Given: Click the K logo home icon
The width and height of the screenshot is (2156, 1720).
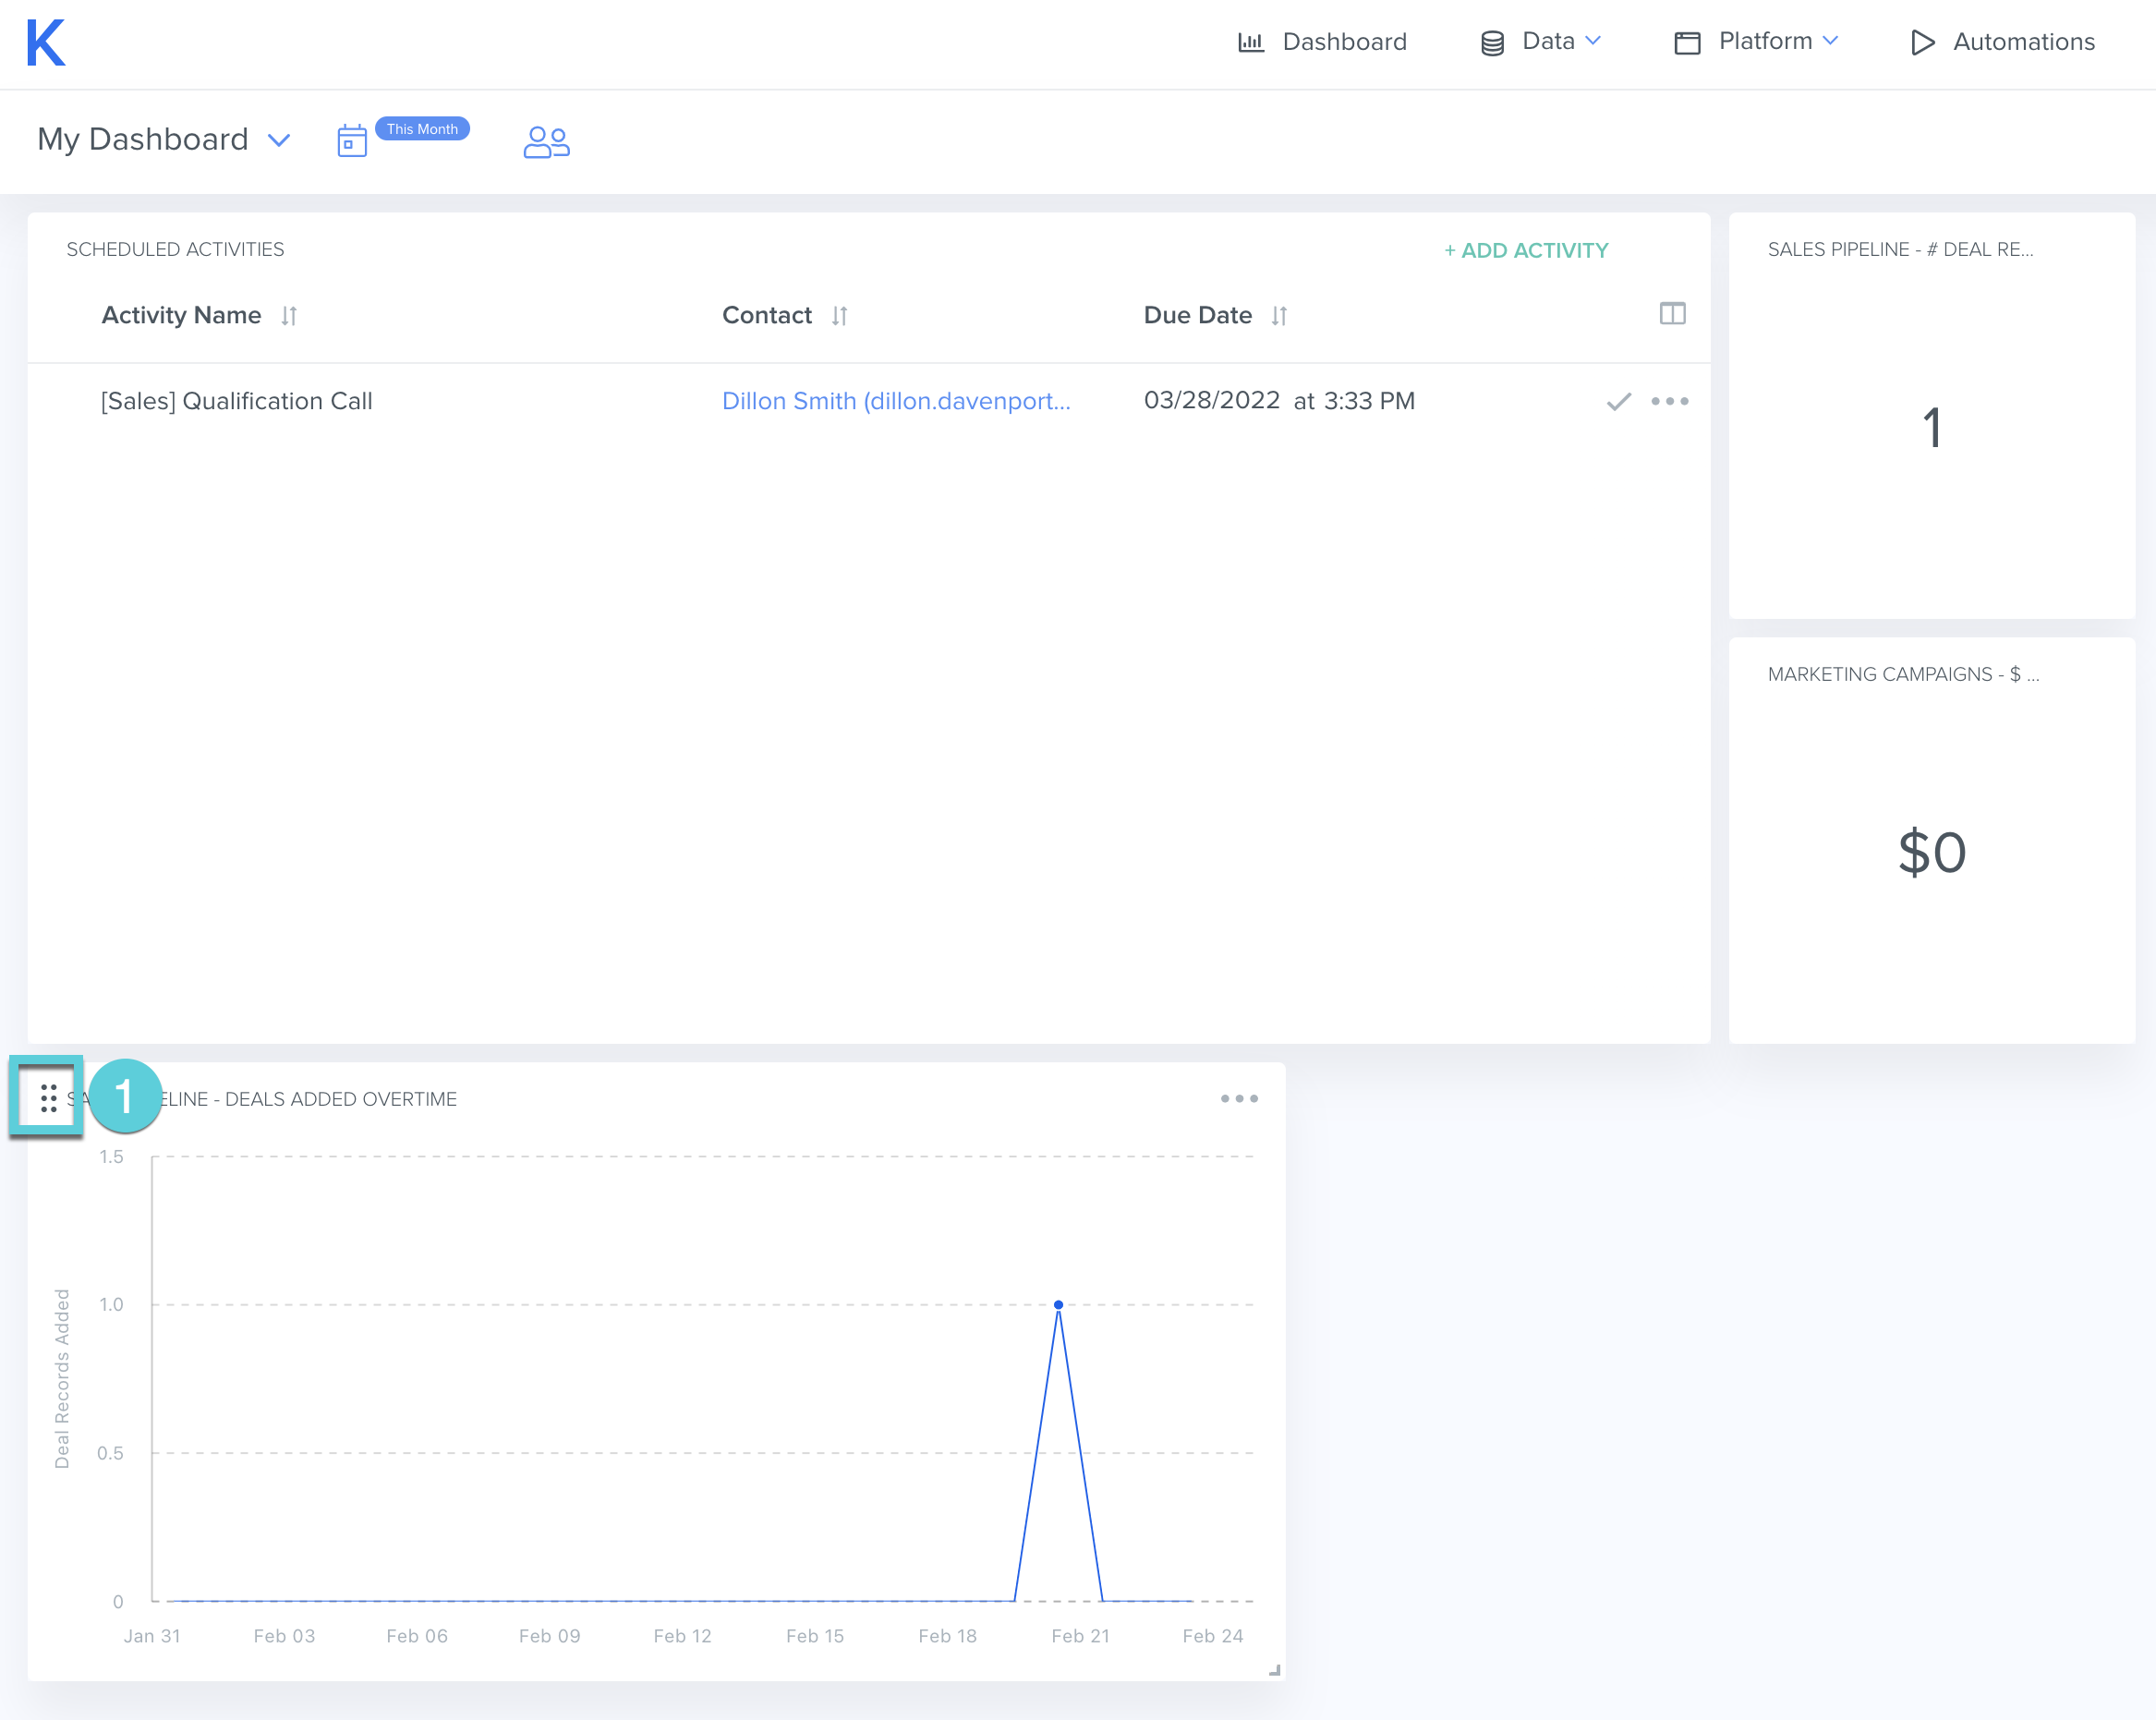Looking at the screenshot, I should [46, 43].
